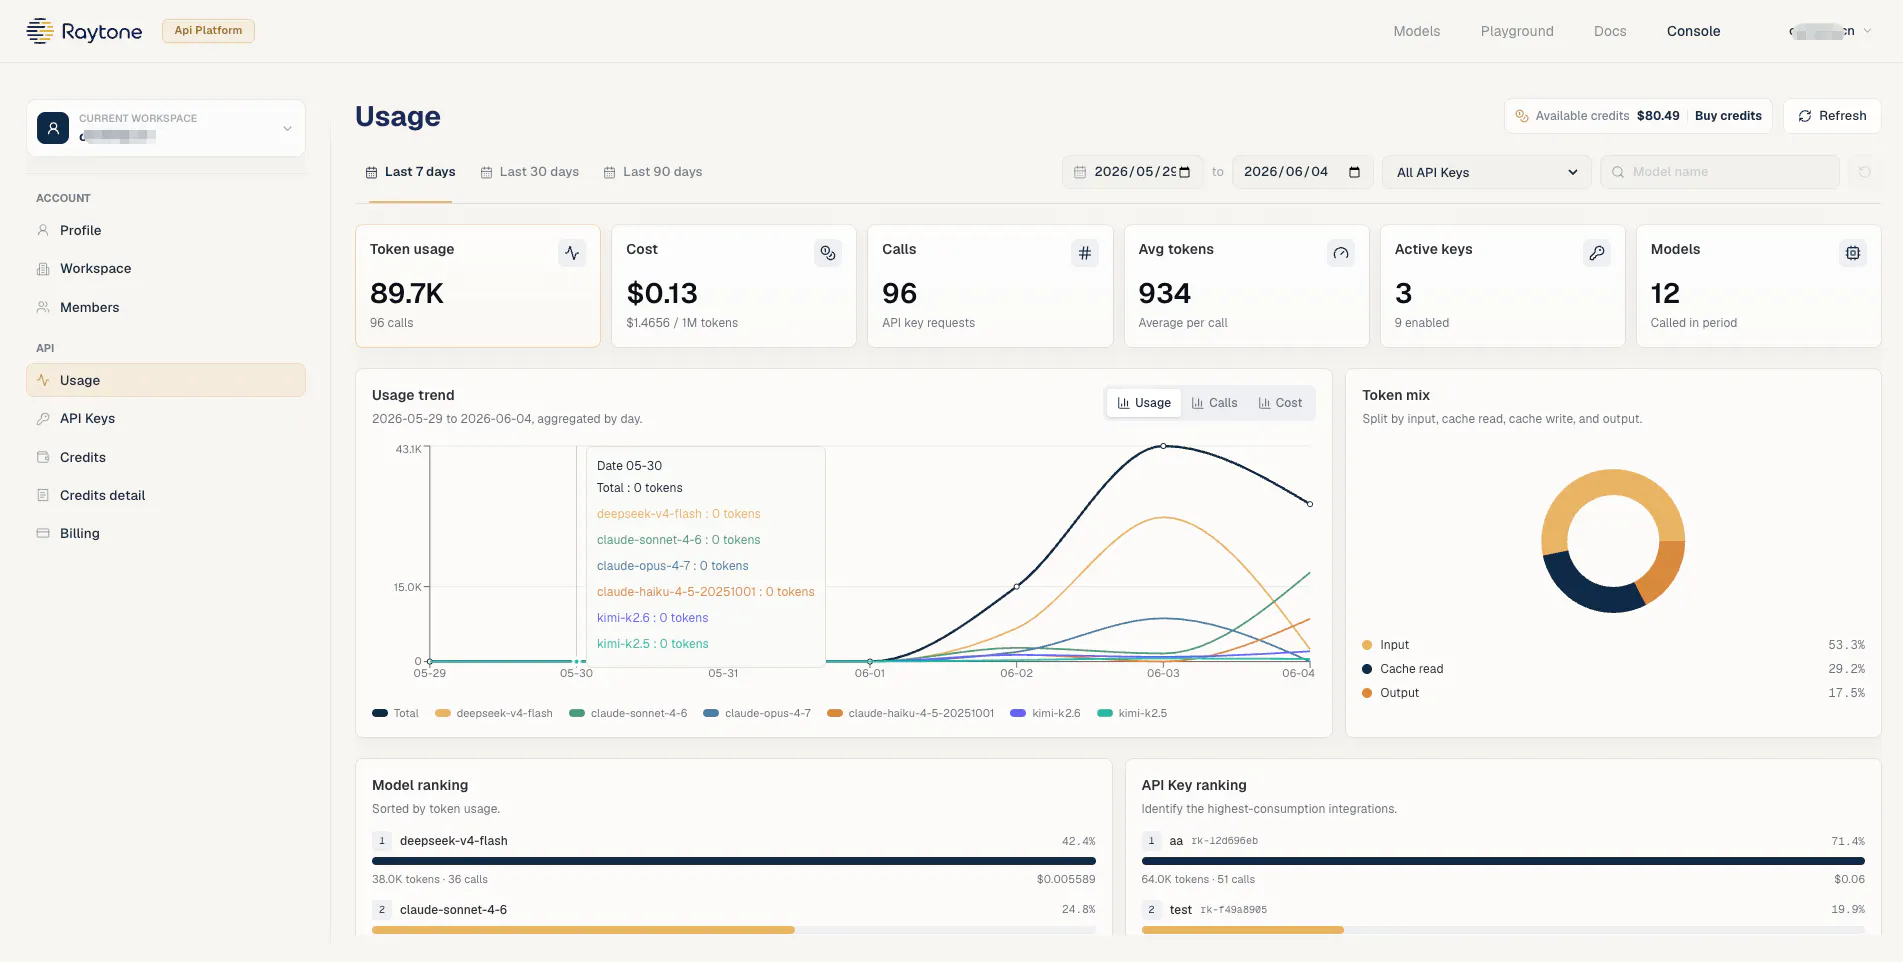Image resolution: width=1903 pixels, height=962 pixels.
Task: Select Usage in the API sidebar section
Action: coord(166,380)
